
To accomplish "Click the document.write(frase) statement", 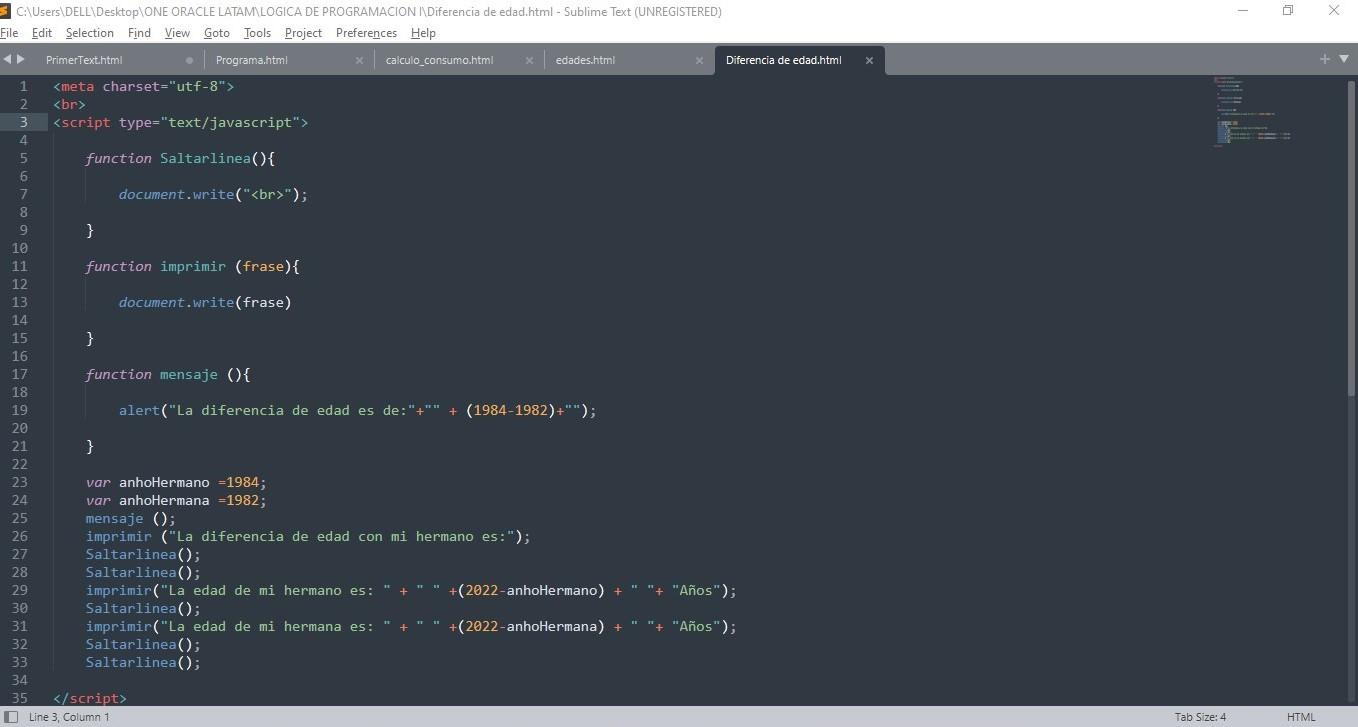I will coord(205,302).
